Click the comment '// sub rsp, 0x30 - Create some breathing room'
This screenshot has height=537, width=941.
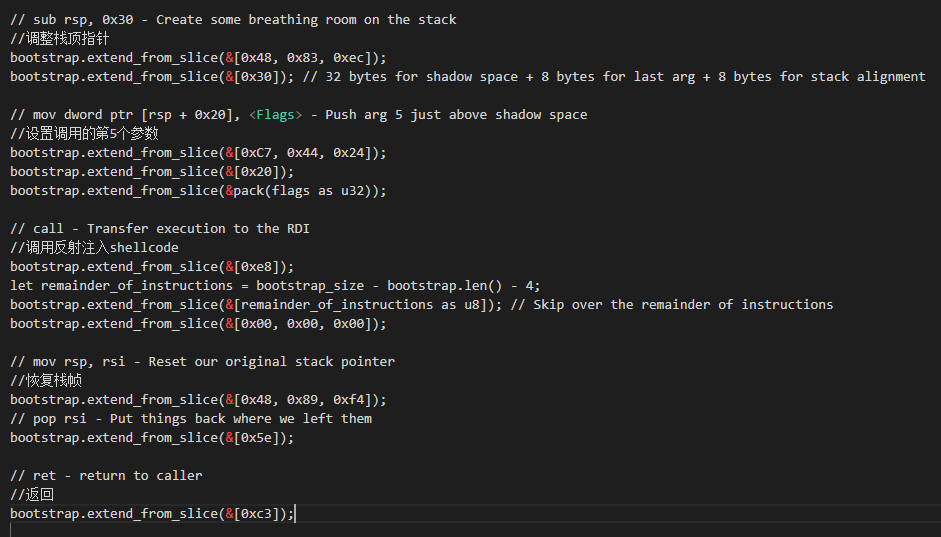click(x=233, y=20)
